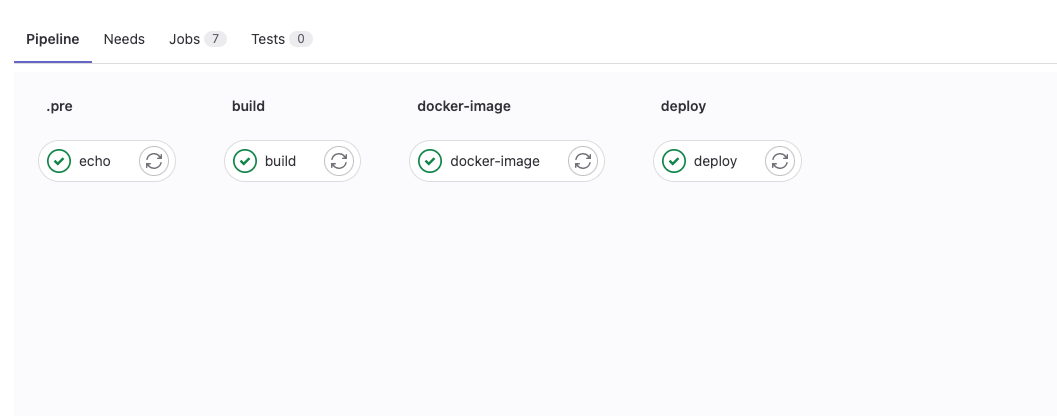Open the echo job details

click(95, 161)
